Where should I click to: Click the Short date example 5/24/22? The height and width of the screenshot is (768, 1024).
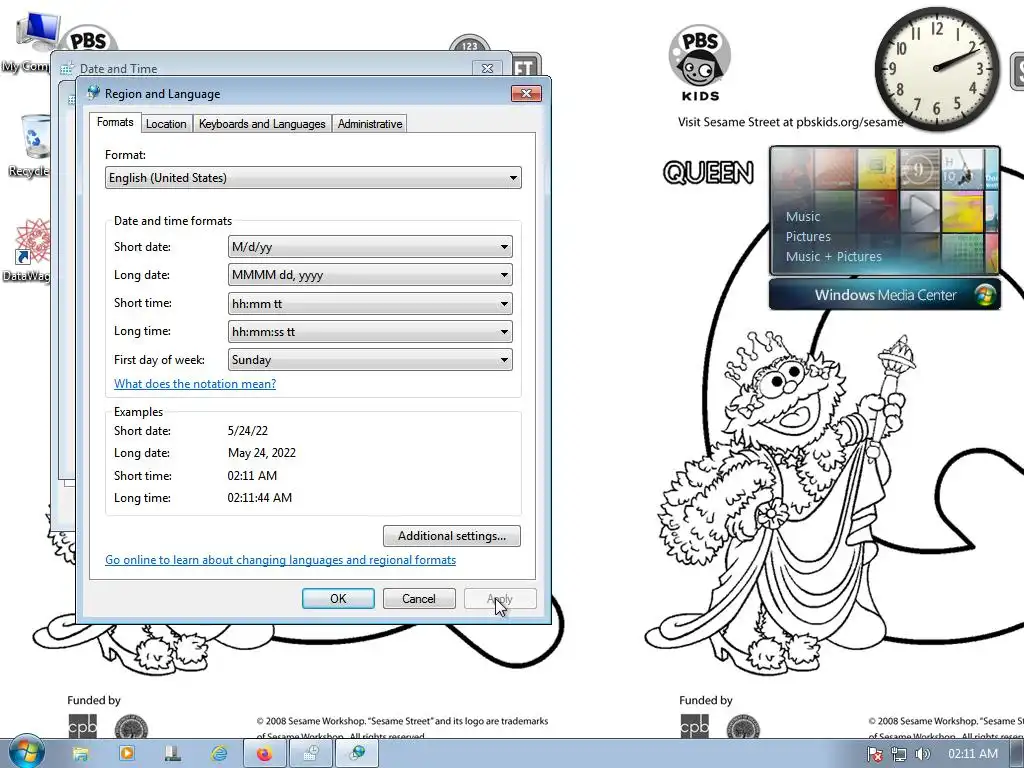click(248, 431)
